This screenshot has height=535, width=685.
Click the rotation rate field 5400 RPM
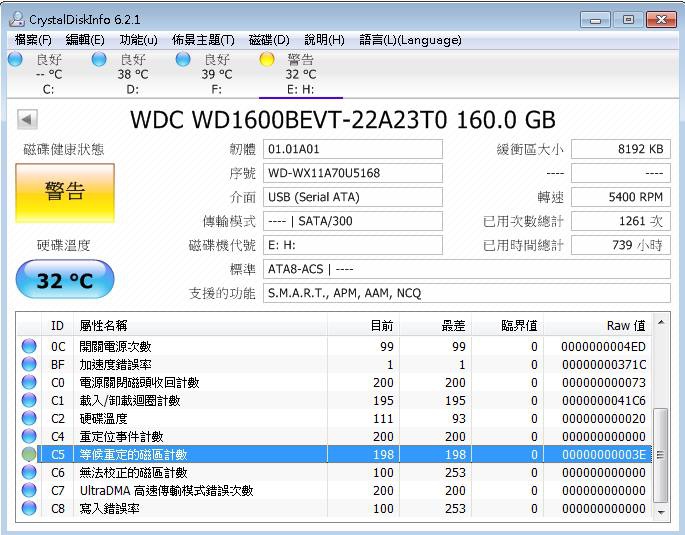click(x=621, y=197)
